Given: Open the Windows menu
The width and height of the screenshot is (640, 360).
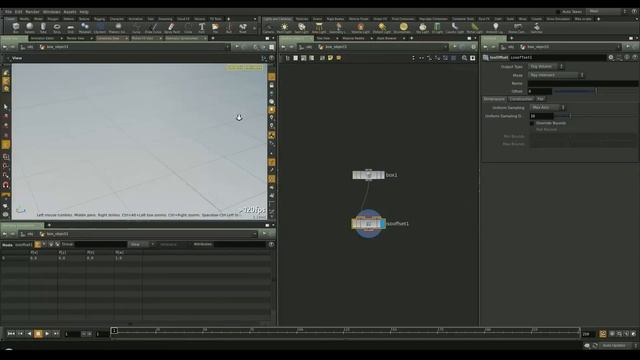Looking at the screenshot, I should pyautogui.click(x=51, y=12).
